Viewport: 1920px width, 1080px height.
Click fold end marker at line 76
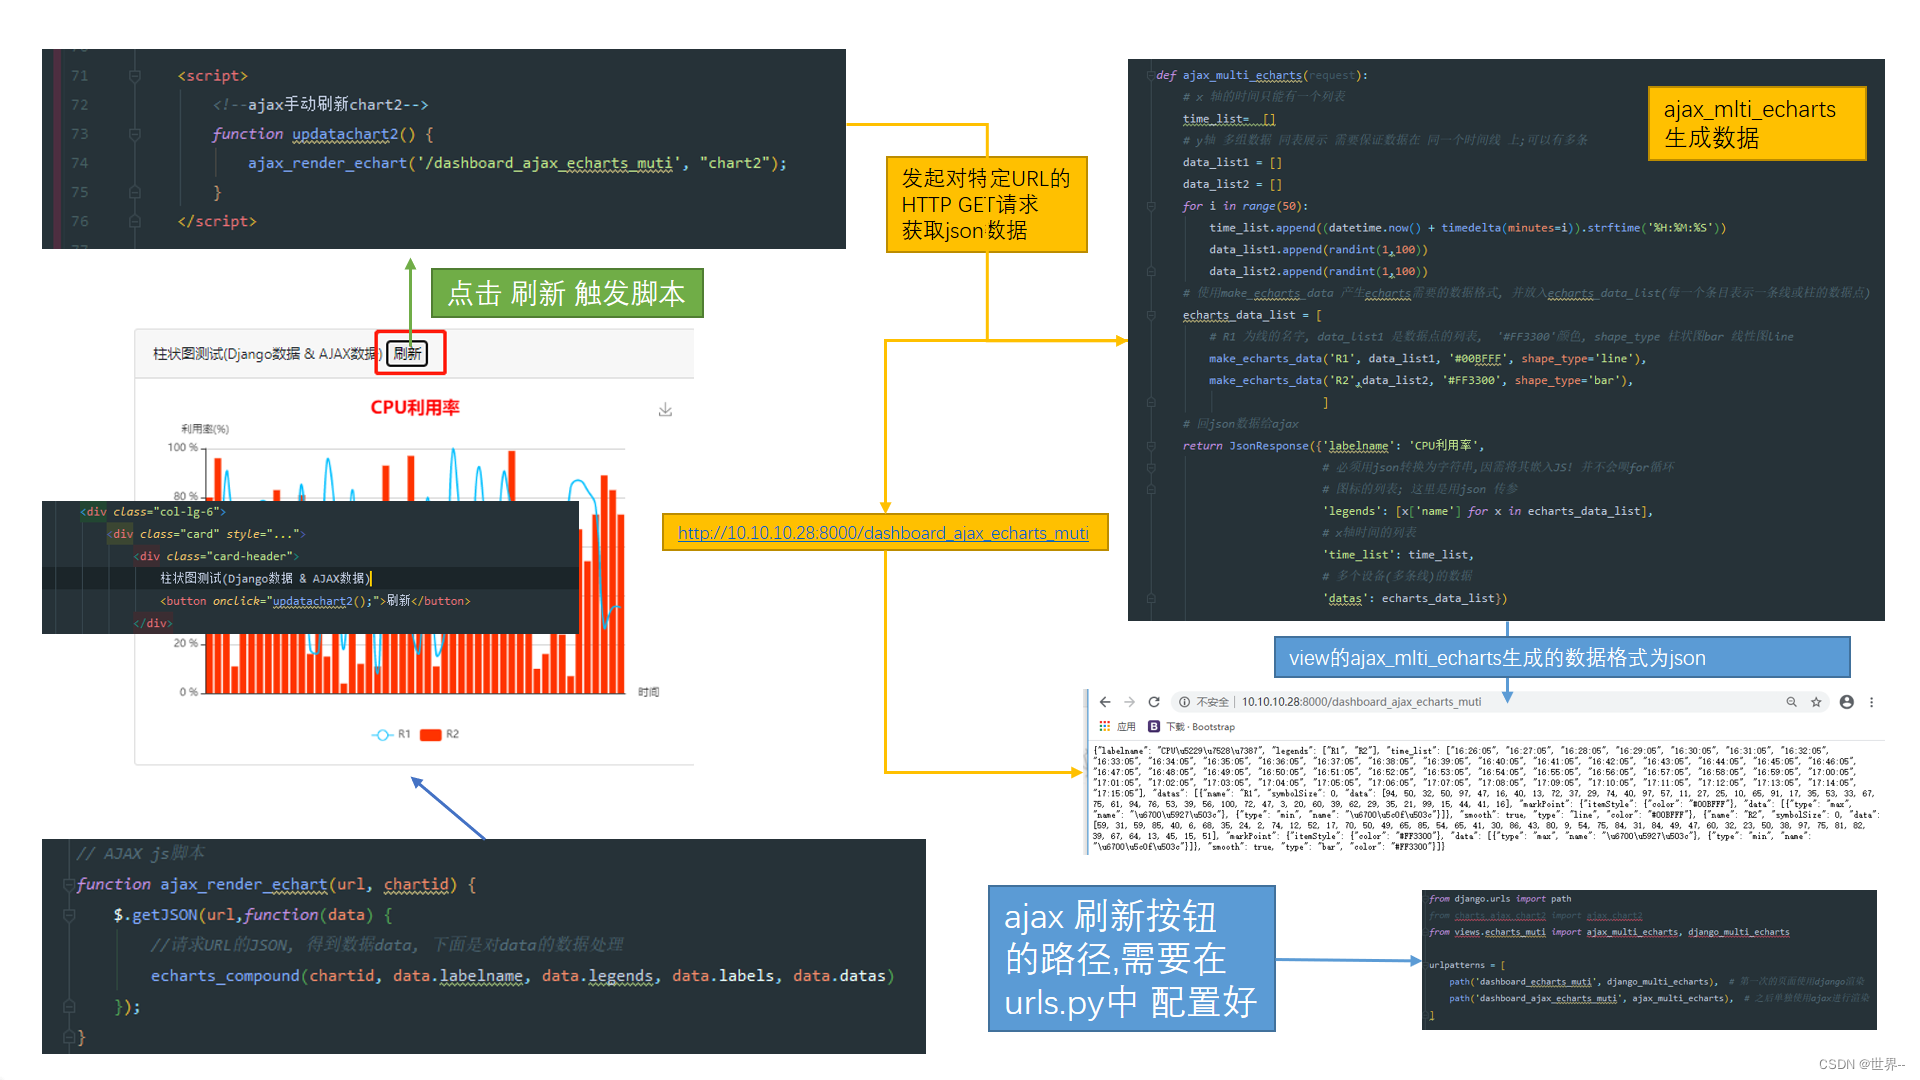(x=134, y=221)
